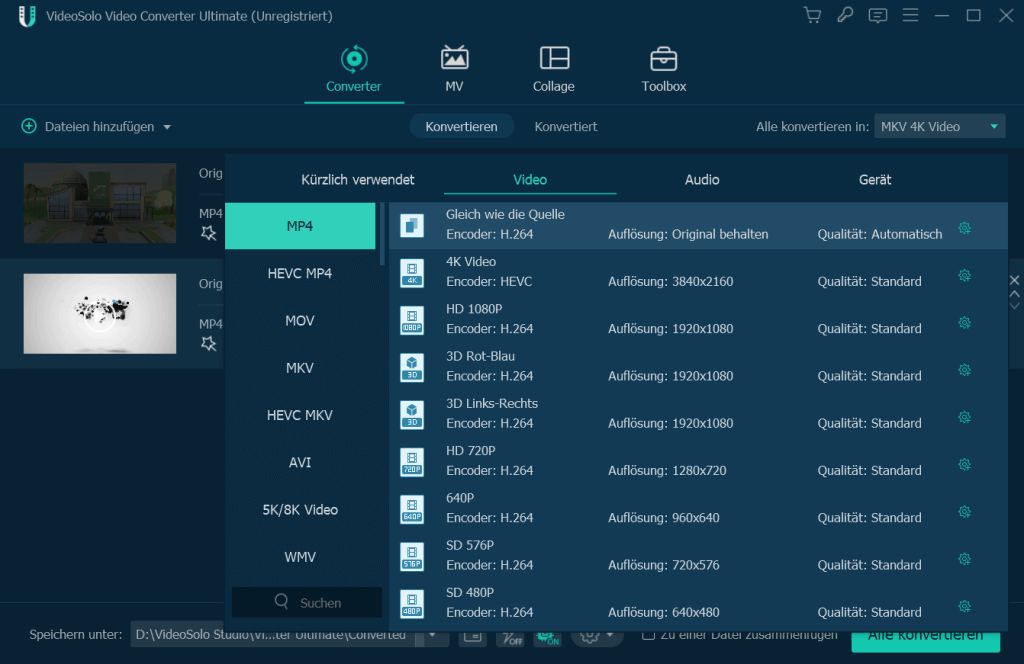The image size is (1024, 664).
Task: Switch to the Video format tab
Action: click(530, 180)
